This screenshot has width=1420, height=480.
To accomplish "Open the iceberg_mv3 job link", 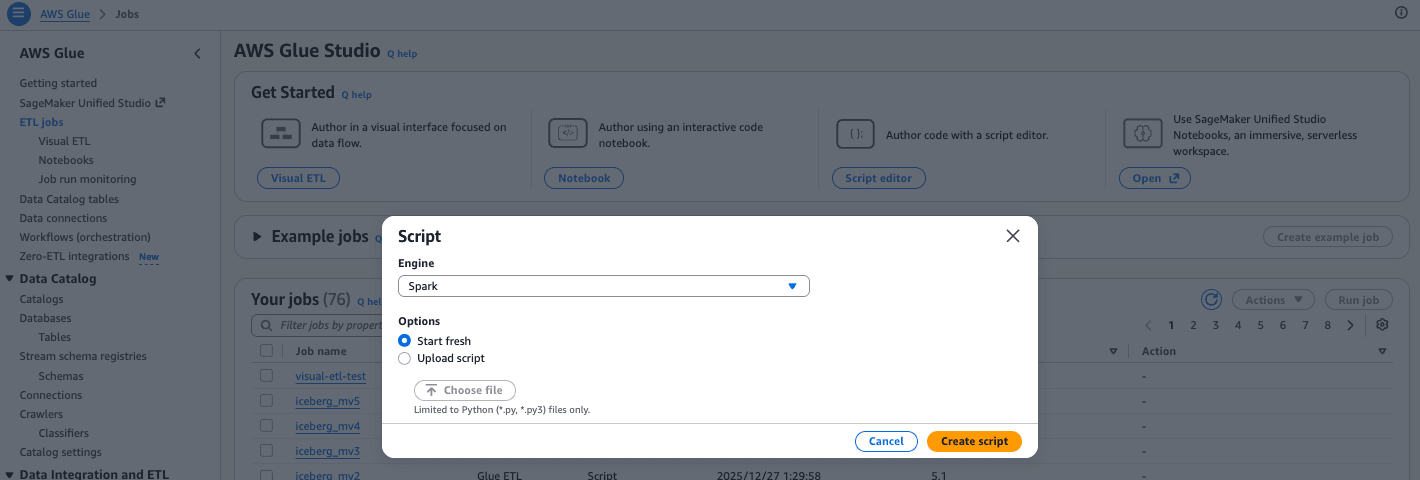I will coord(328,451).
